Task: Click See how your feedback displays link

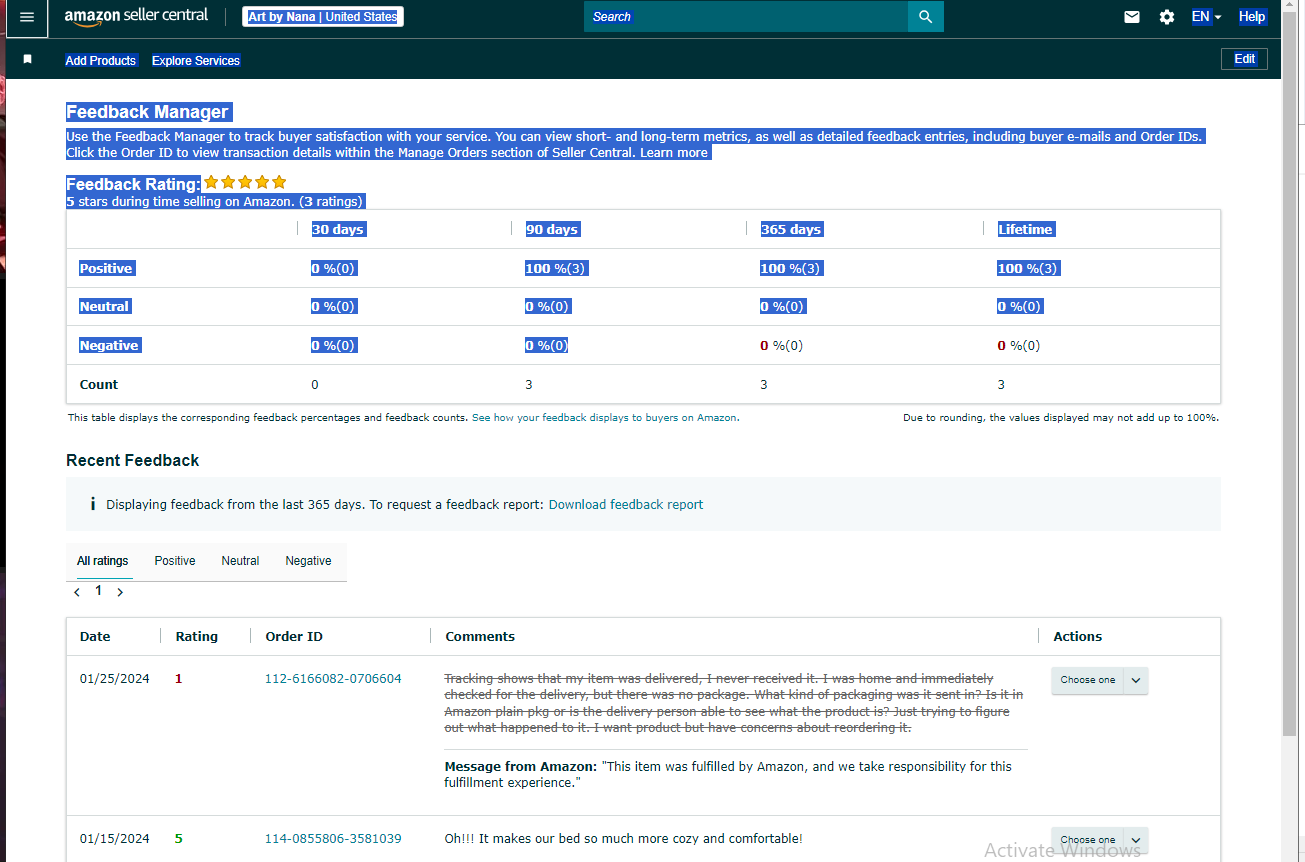Action: (x=604, y=418)
